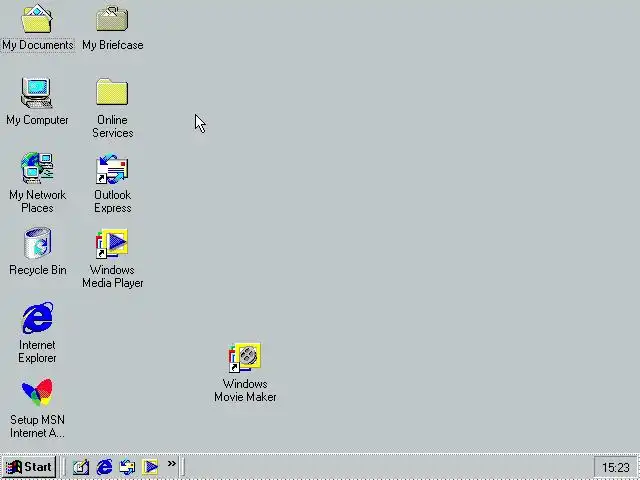
Task: Click the Recycle Bin icon
Action: [x=38, y=243]
